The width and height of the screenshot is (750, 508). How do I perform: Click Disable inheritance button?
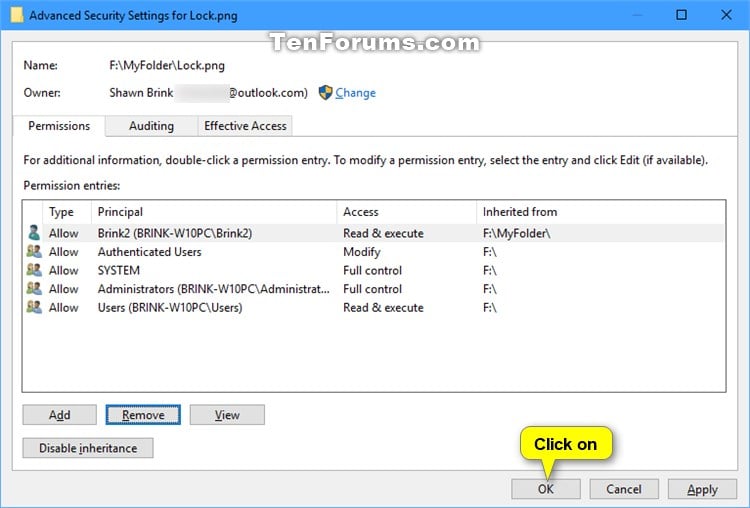point(88,448)
